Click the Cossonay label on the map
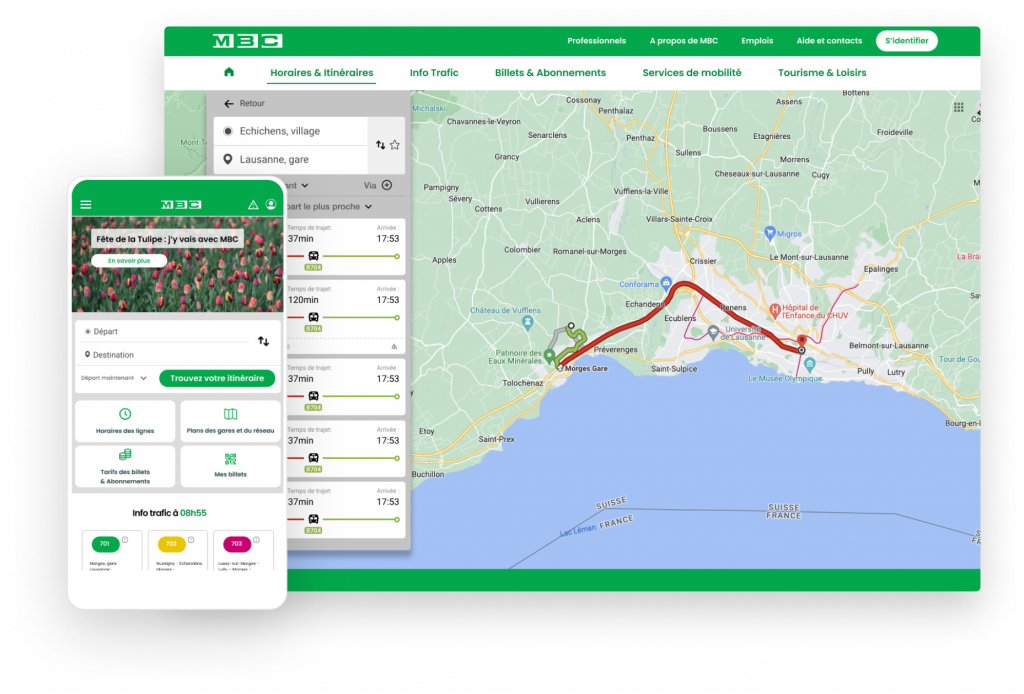Image resolution: width=1024 pixels, height=694 pixels. click(x=583, y=101)
